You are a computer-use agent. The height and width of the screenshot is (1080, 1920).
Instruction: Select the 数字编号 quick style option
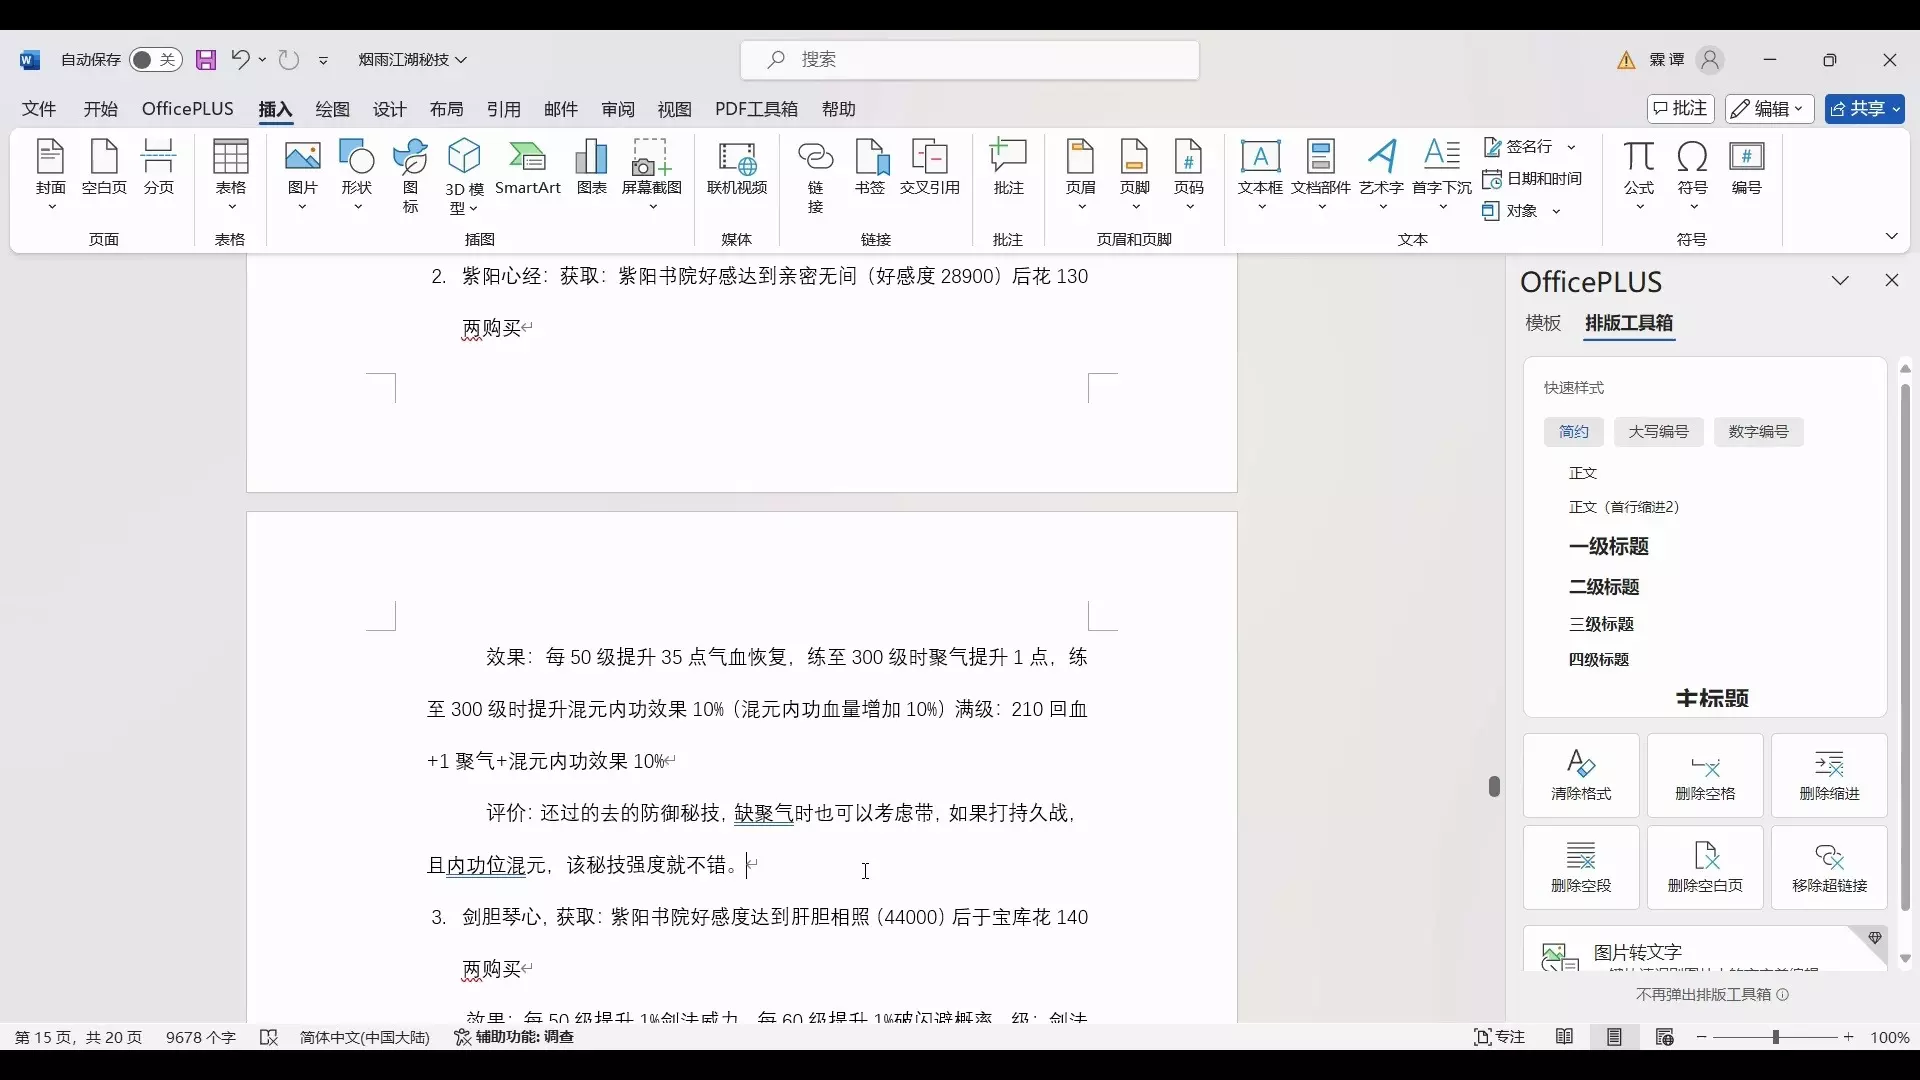(1758, 432)
